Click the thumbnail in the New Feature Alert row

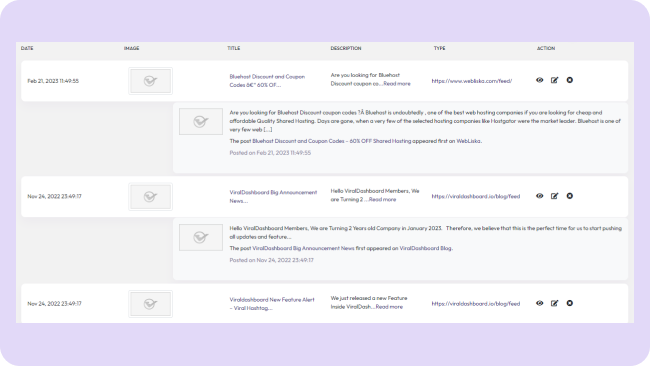pyautogui.click(x=150, y=304)
